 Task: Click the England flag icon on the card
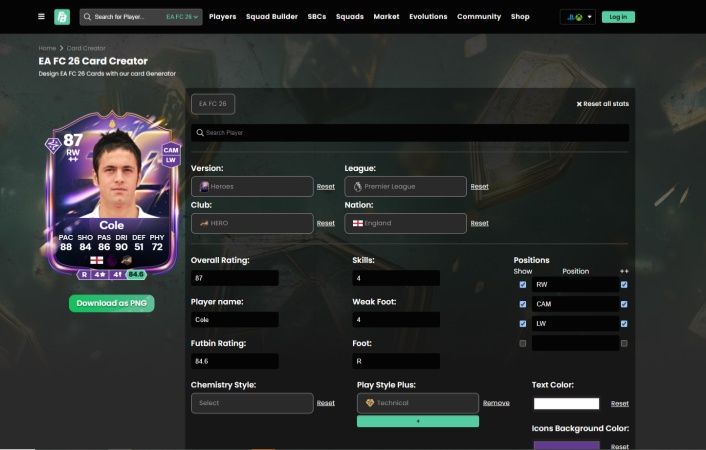[96, 260]
